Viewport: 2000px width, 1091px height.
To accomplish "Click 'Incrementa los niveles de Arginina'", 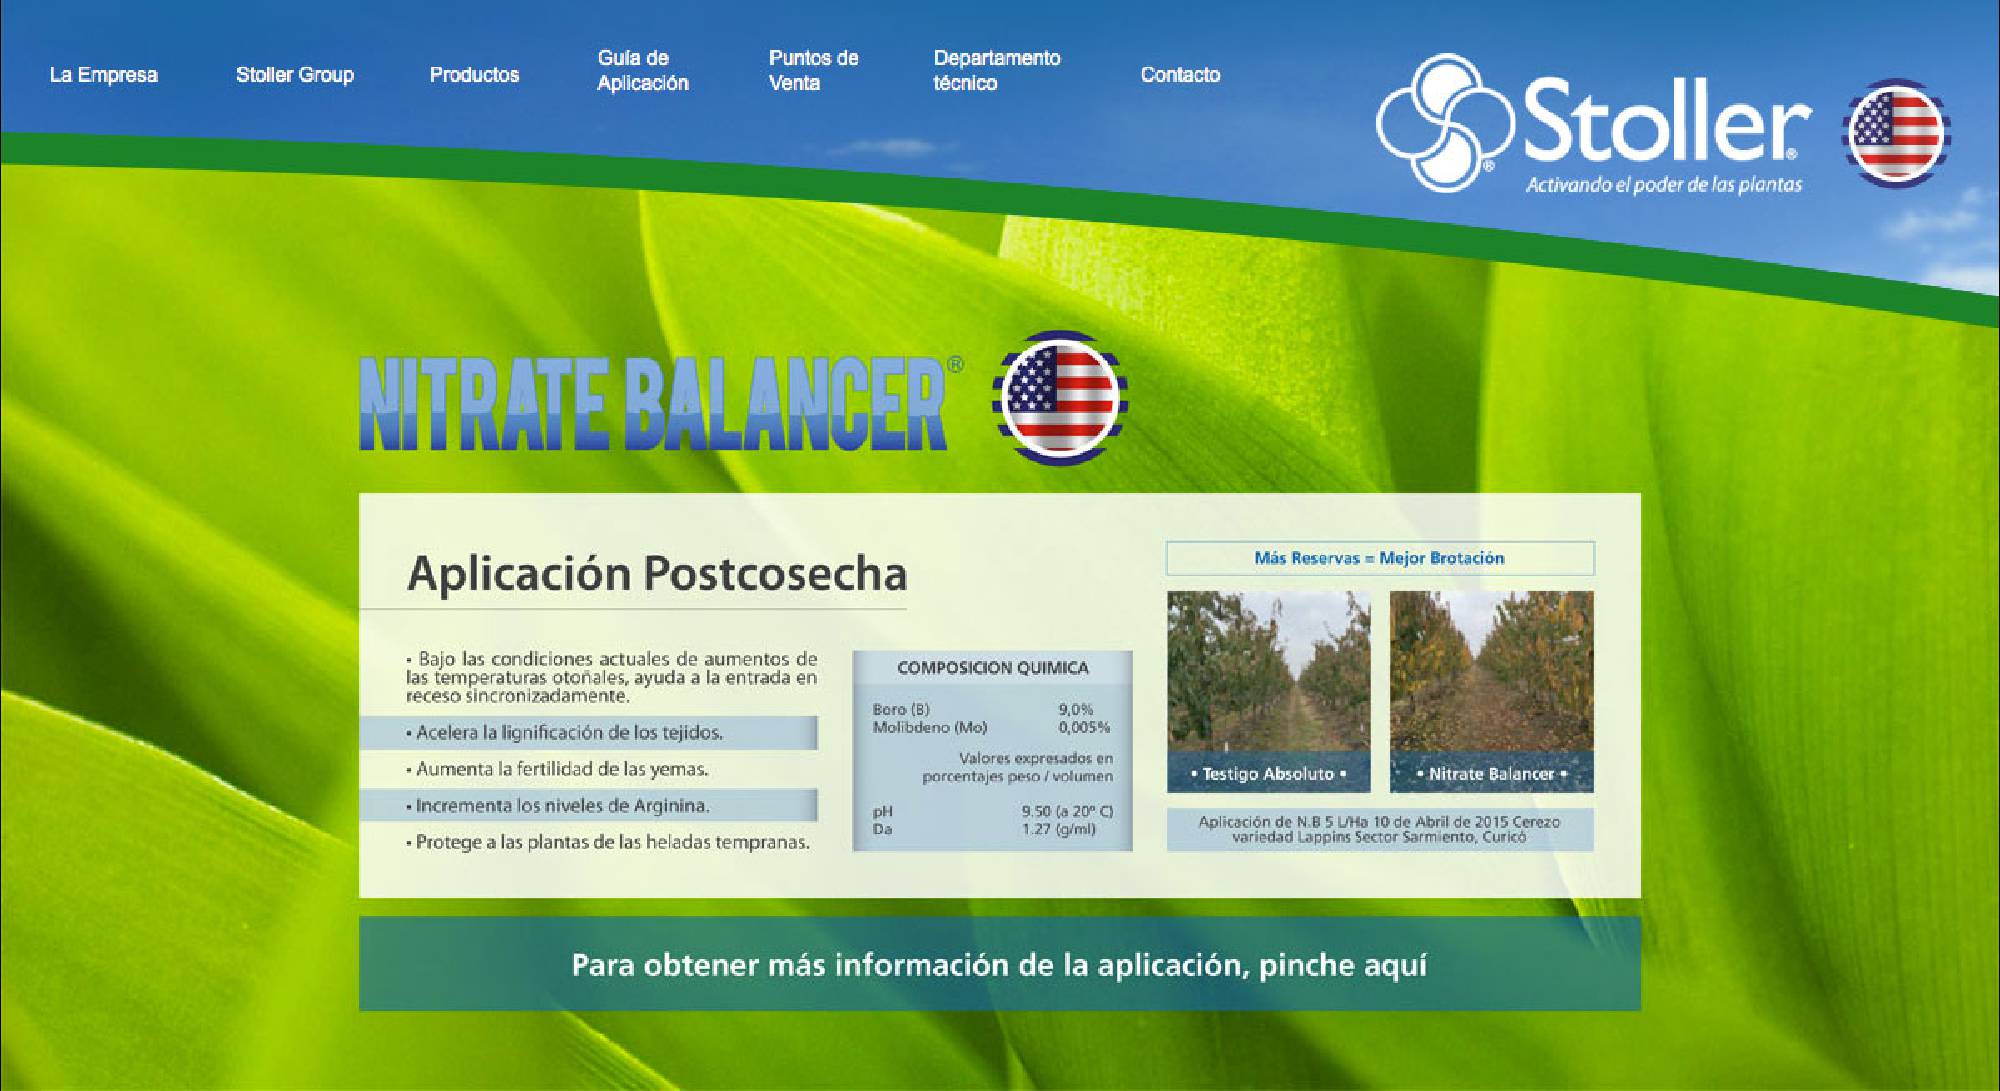I will click(x=589, y=805).
